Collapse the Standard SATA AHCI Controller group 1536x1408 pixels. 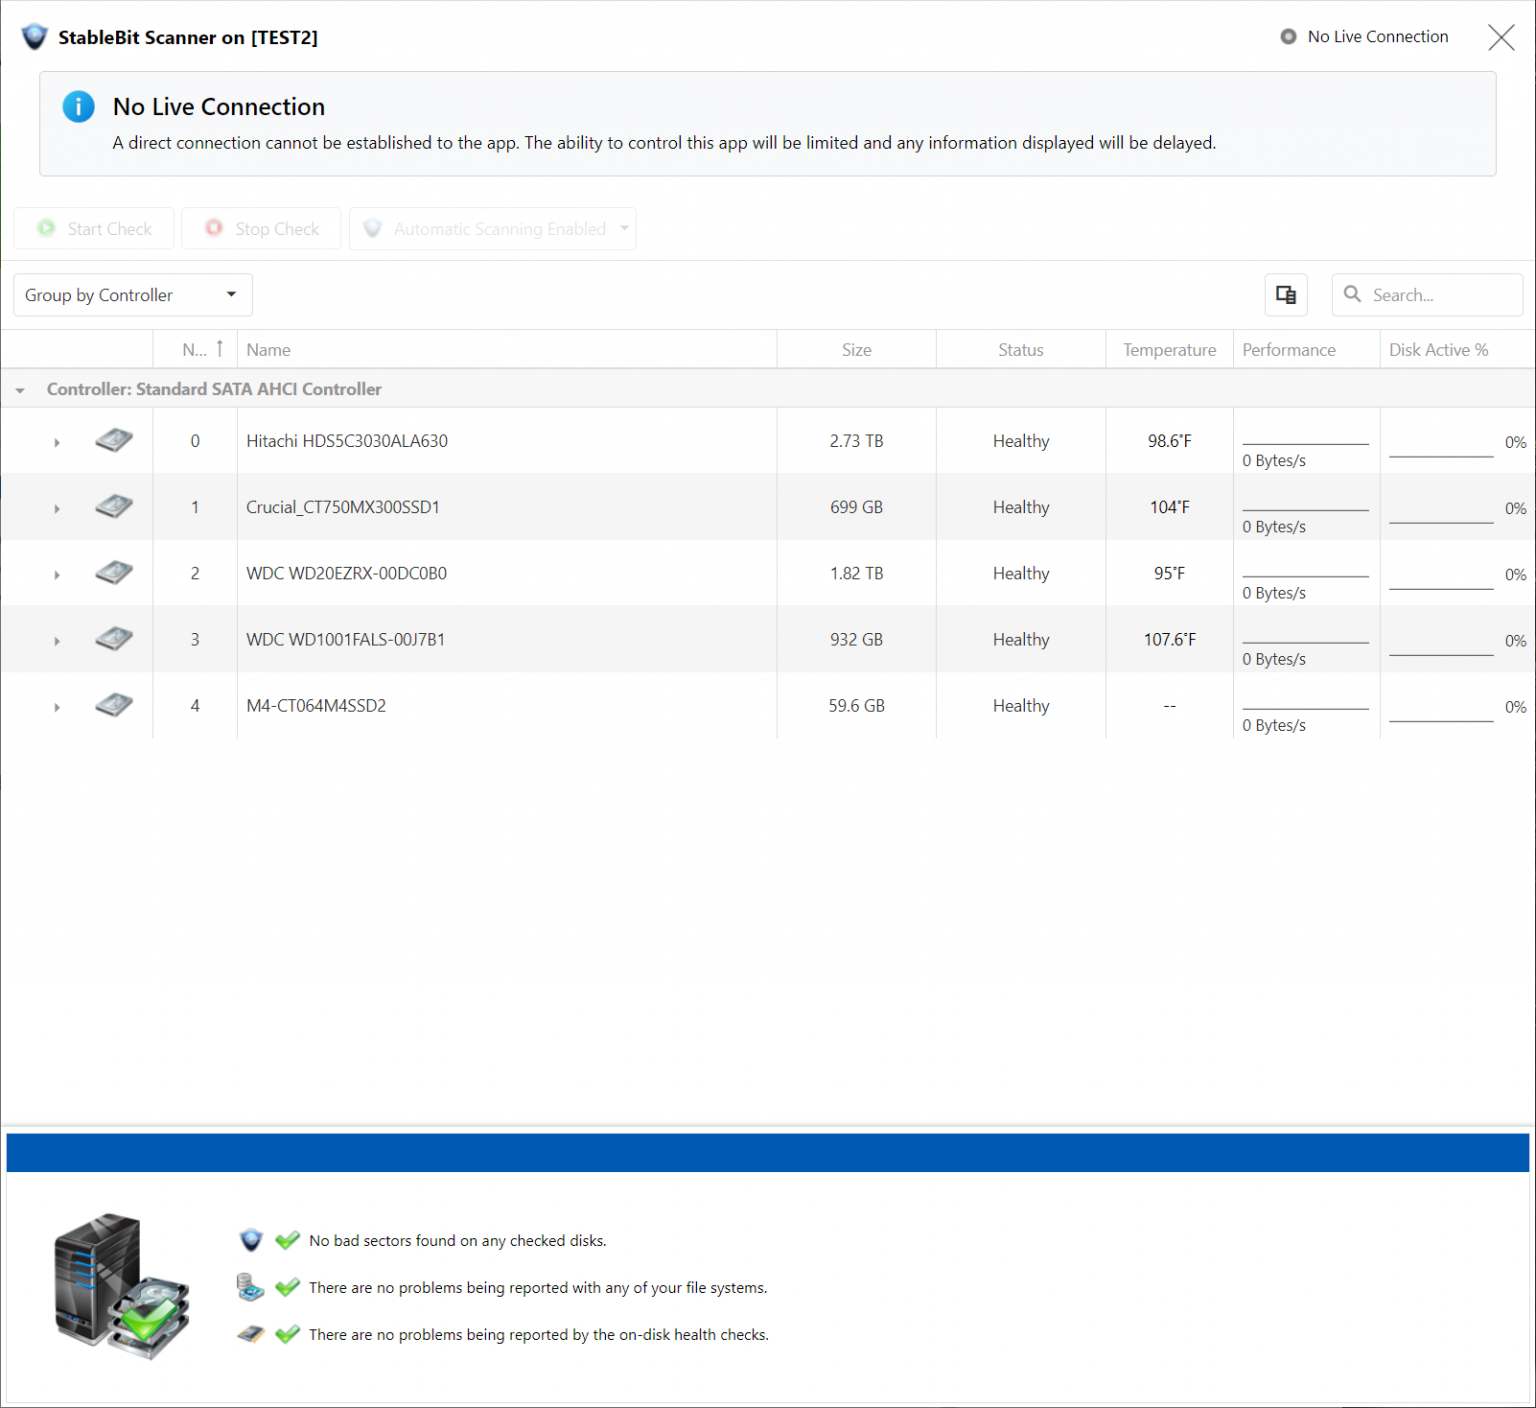(x=19, y=389)
